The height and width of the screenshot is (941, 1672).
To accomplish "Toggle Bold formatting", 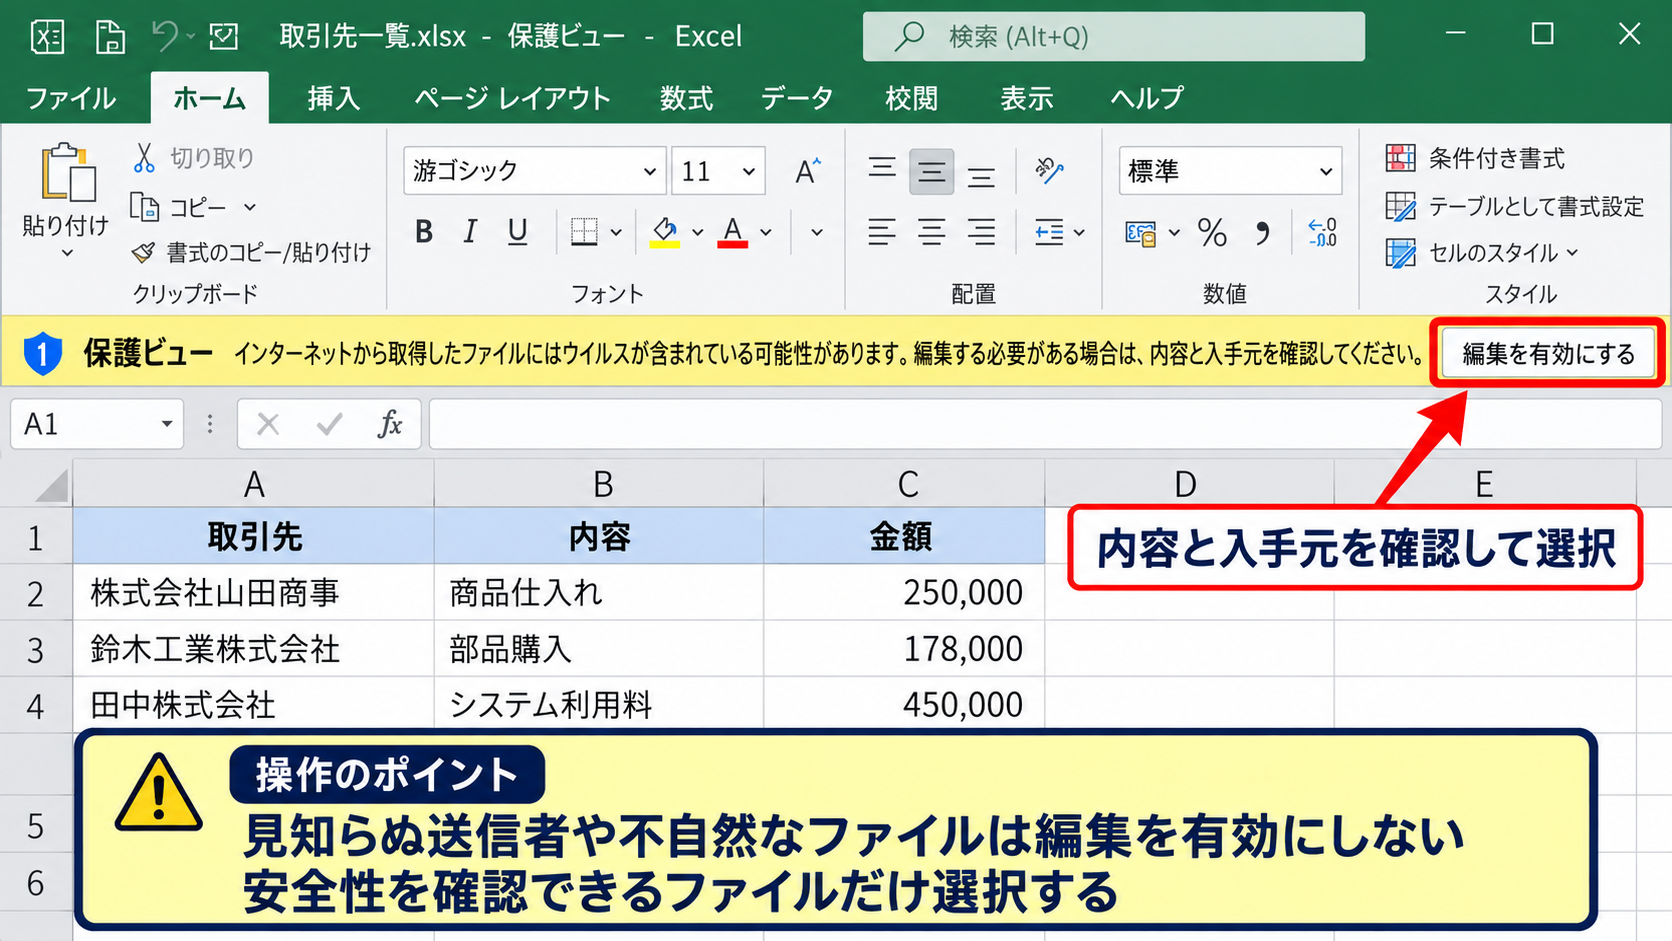I will [424, 232].
